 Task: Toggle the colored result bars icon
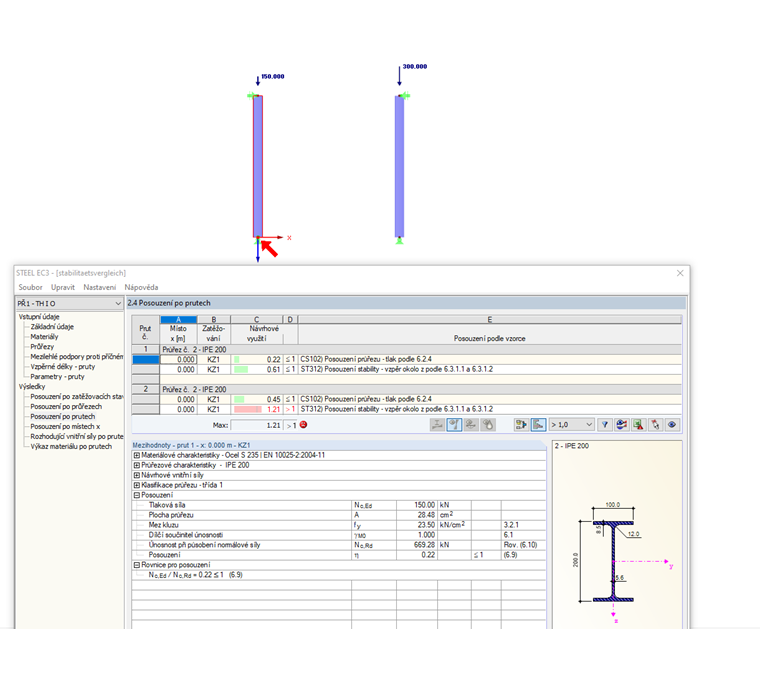click(538, 425)
